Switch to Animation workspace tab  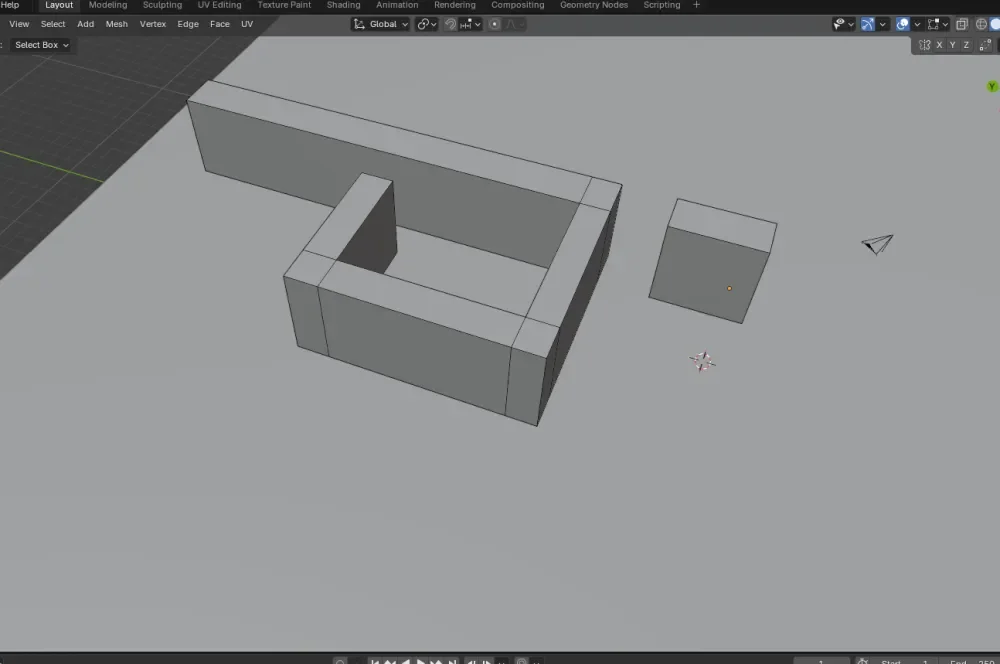(397, 4)
